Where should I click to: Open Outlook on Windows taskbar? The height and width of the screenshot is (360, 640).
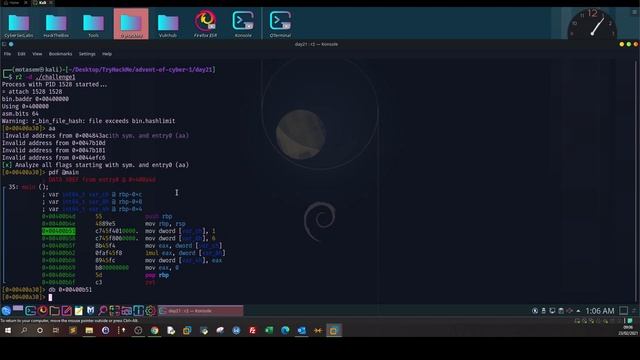[x=301, y=331]
